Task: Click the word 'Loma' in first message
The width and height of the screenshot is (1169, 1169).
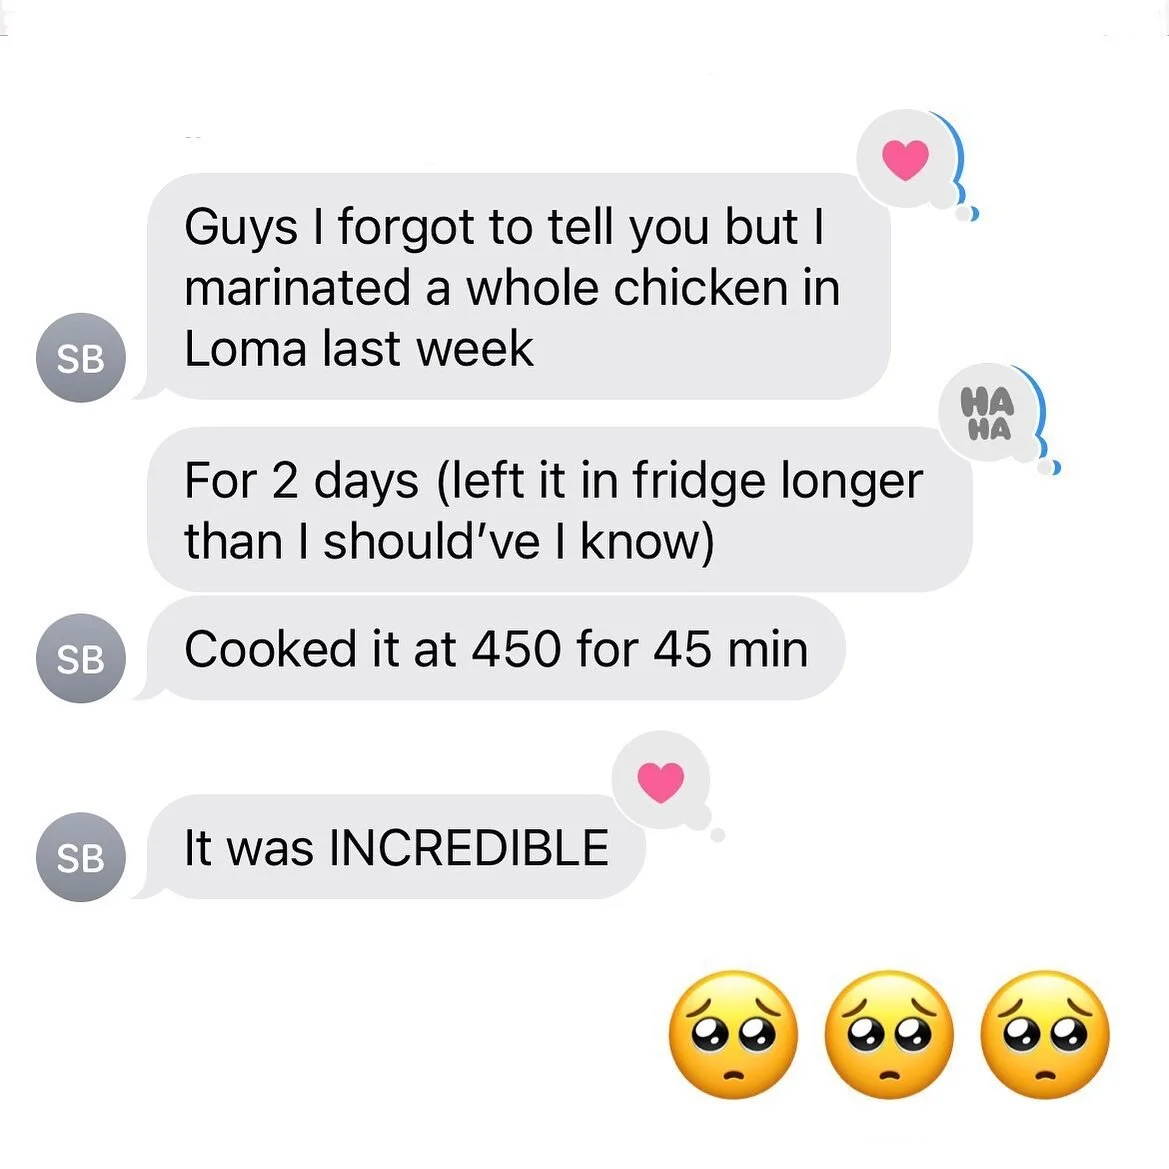Action: click(x=245, y=349)
